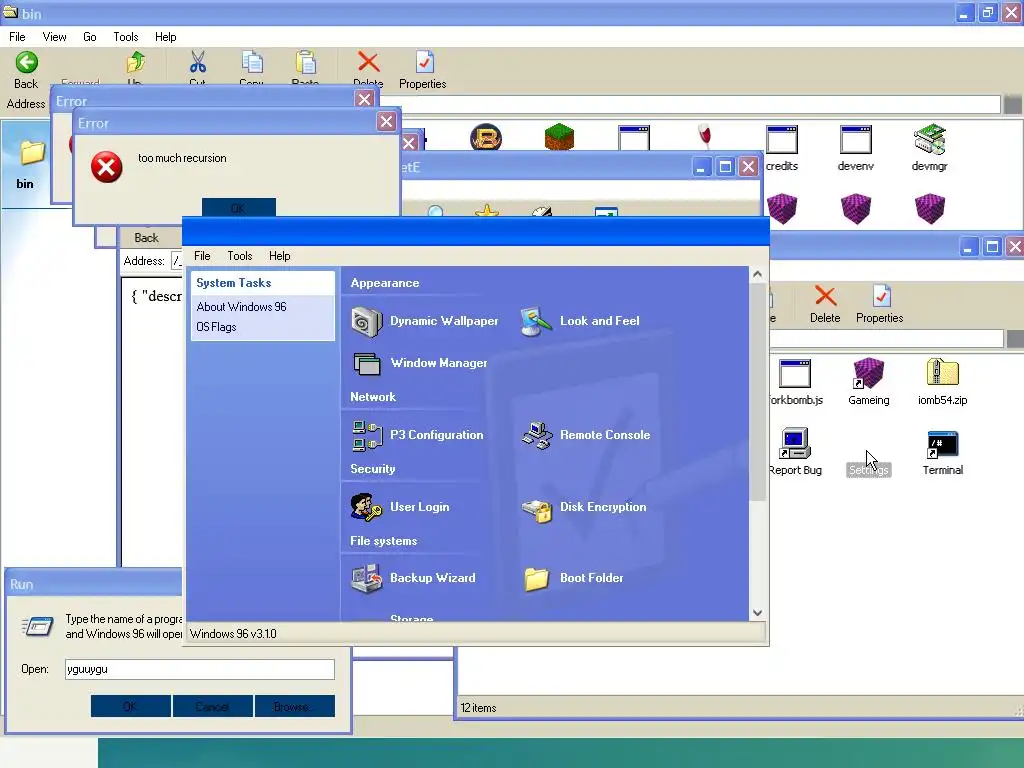Viewport: 1024px width, 768px height.
Task: Open Tools menu in Settings window
Action: pyautogui.click(x=240, y=256)
